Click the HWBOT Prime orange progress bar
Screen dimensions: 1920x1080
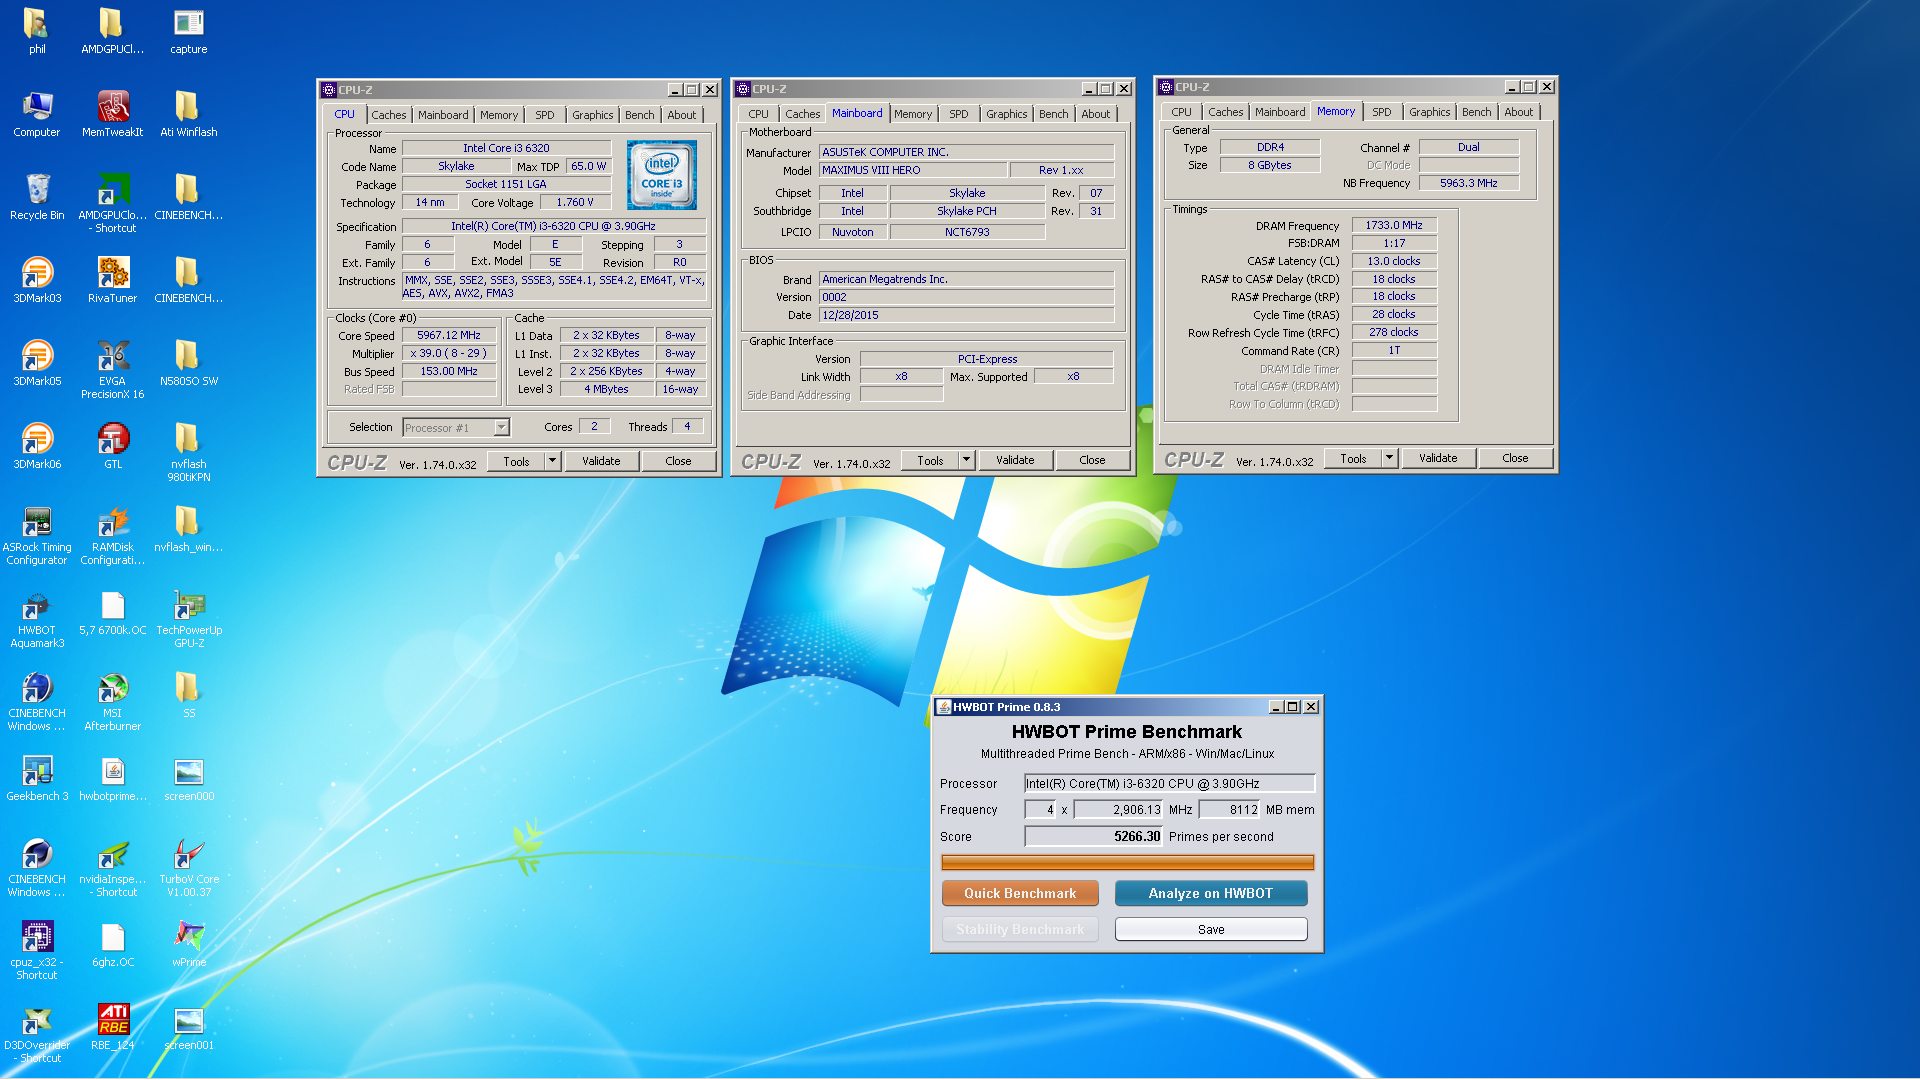[1127, 863]
